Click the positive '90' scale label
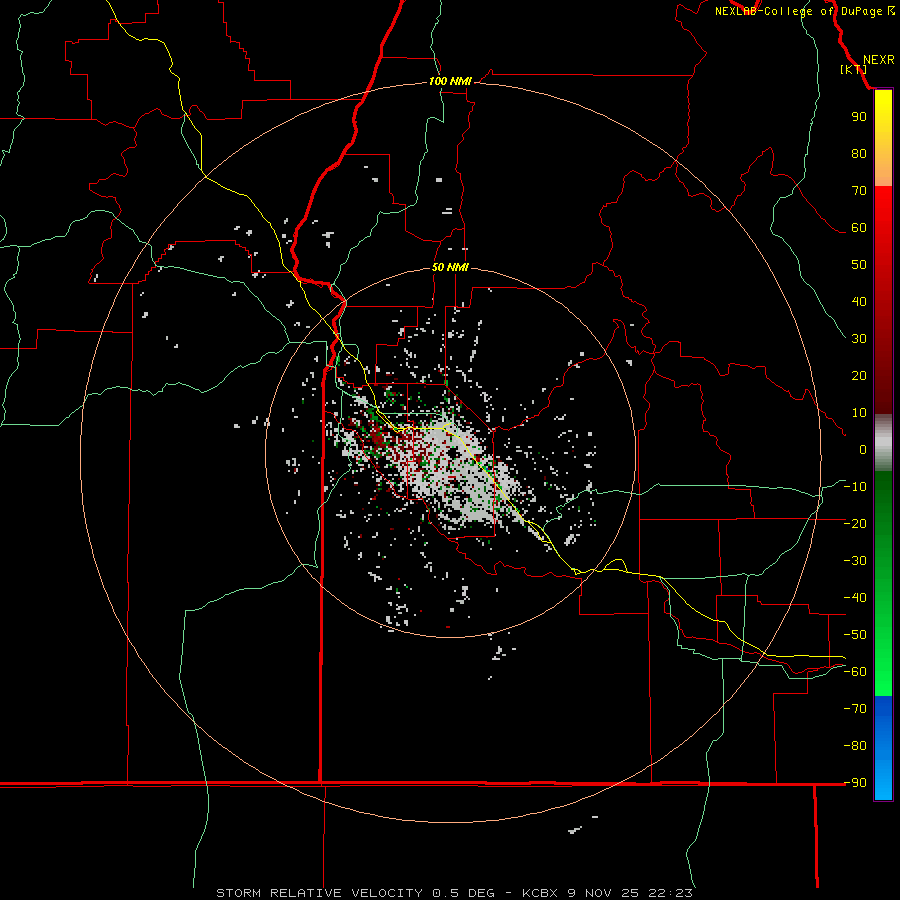Viewport: 900px width, 900px height. point(859,117)
